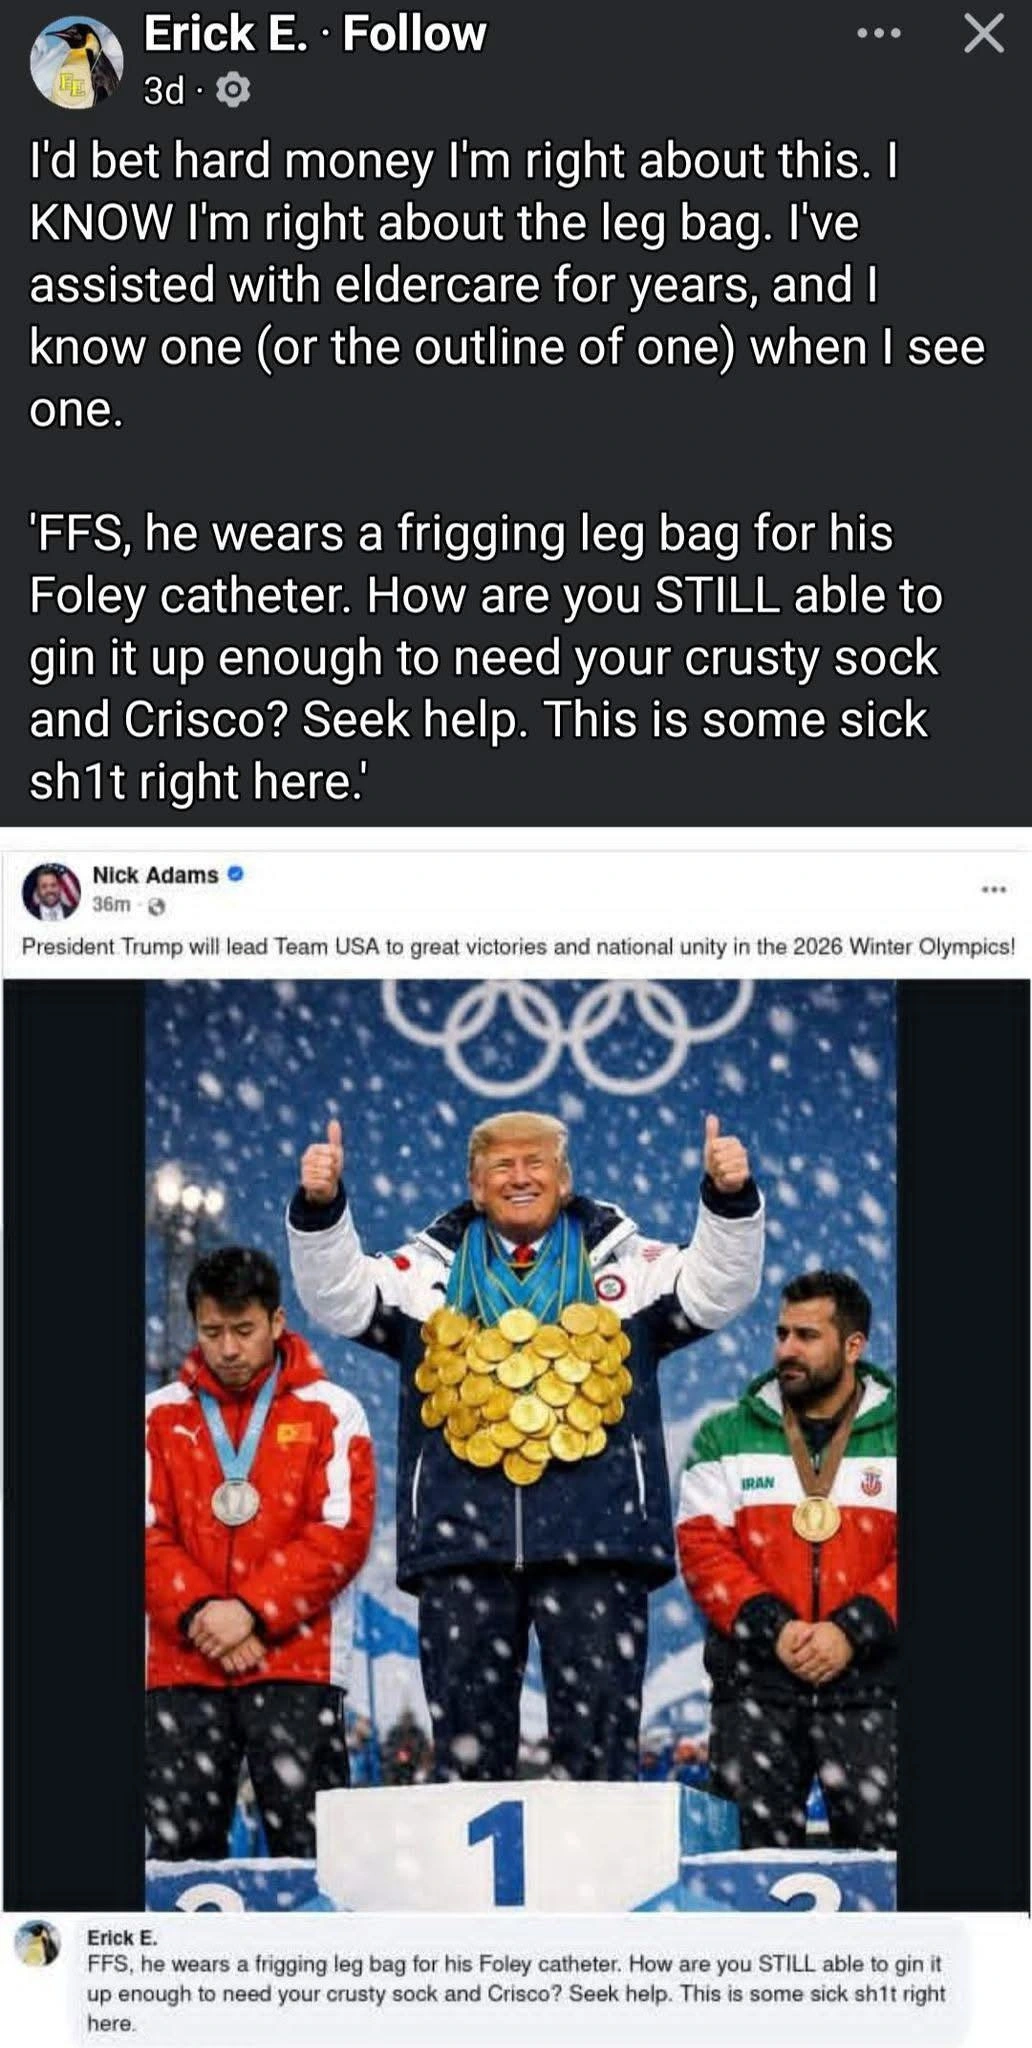This screenshot has height=2048, width=1032.
Task: Click Nick Adams profile avatar in screenshot
Action: pyautogui.click(x=50, y=891)
